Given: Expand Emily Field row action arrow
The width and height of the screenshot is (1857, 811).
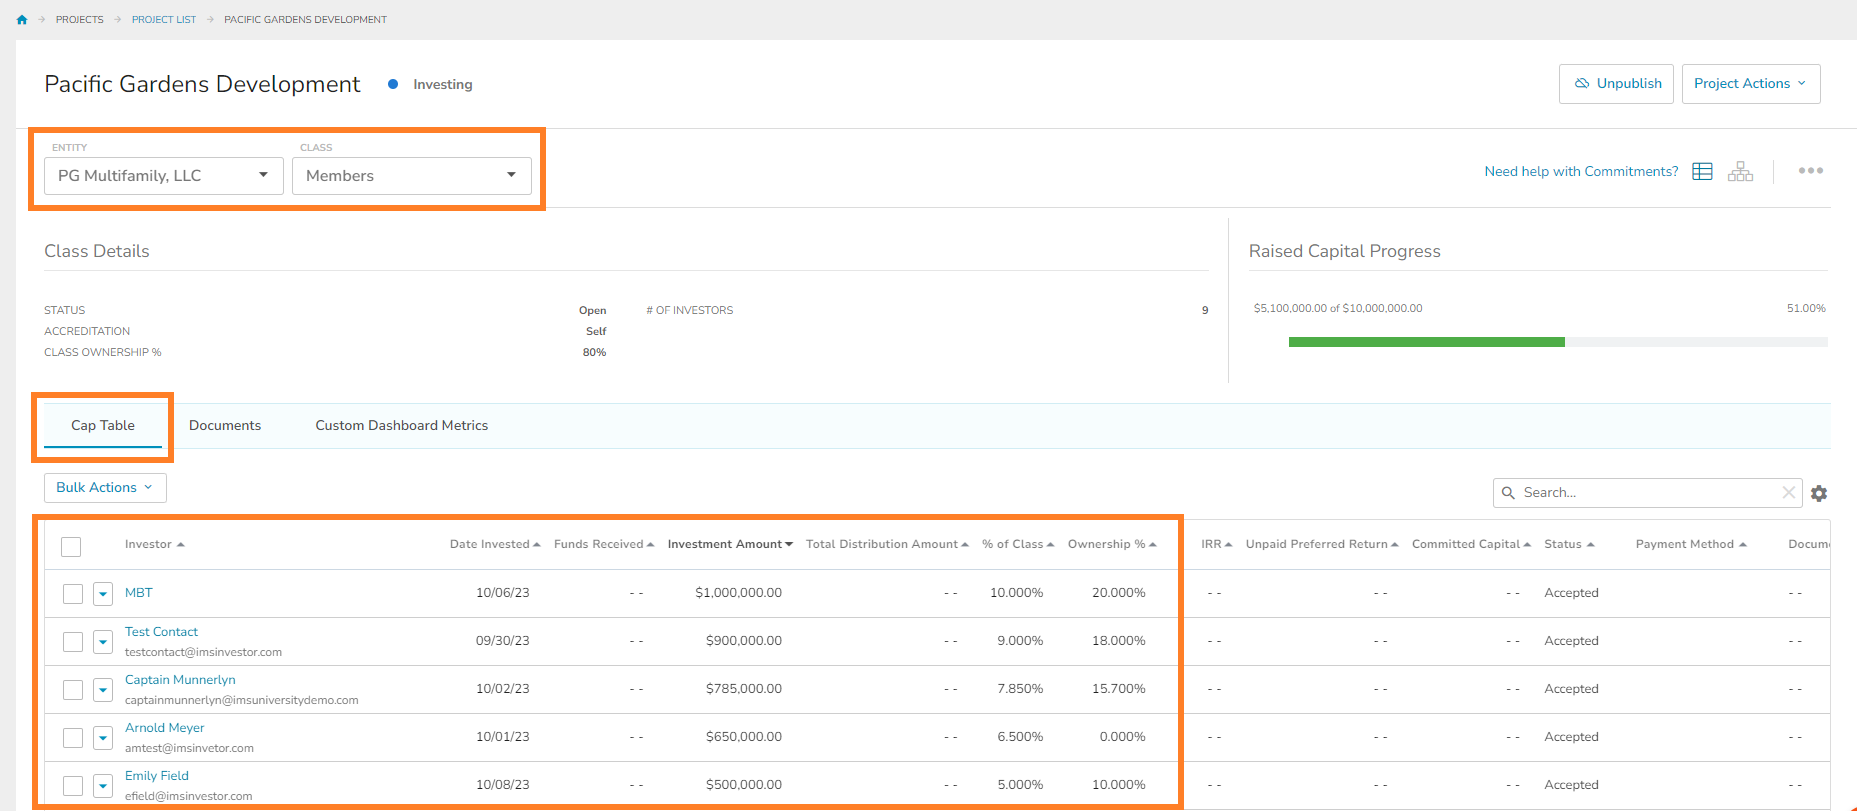Looking at the screenshot, I should click(103, 786).
